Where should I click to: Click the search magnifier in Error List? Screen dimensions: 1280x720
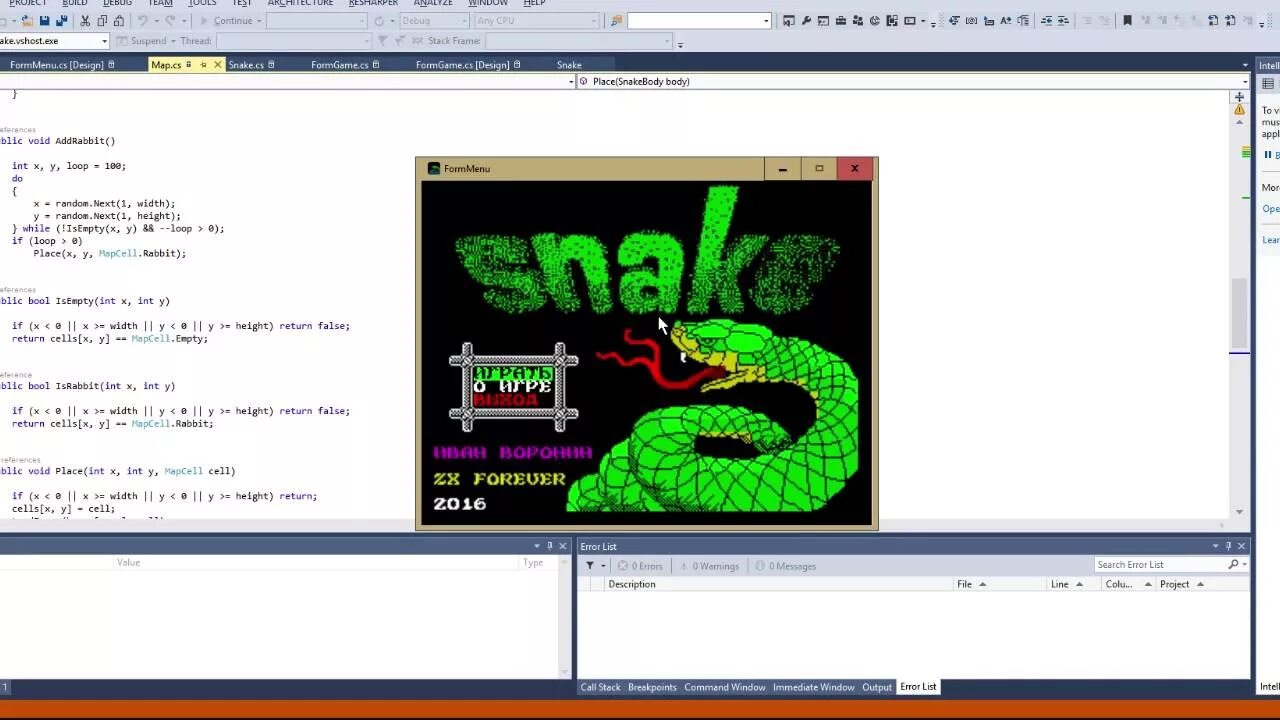[x=1233, y=565]
